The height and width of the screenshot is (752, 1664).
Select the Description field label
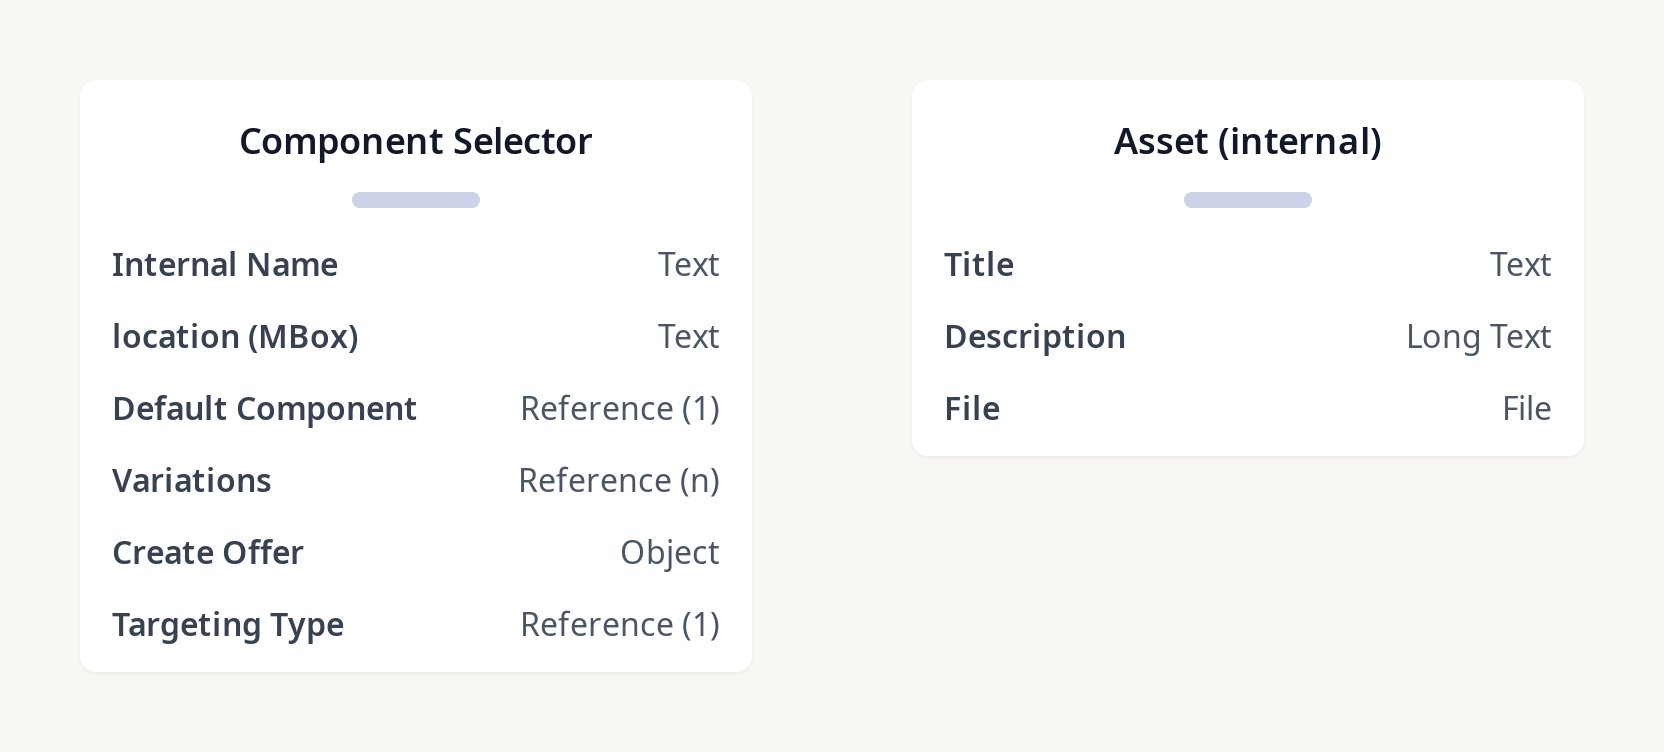(x=1034, y=337)
